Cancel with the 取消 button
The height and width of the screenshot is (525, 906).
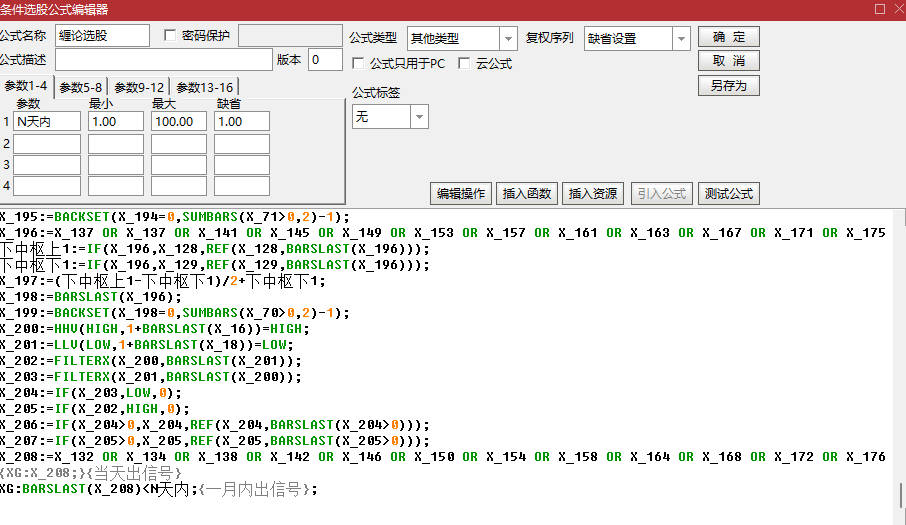(729, 61)
